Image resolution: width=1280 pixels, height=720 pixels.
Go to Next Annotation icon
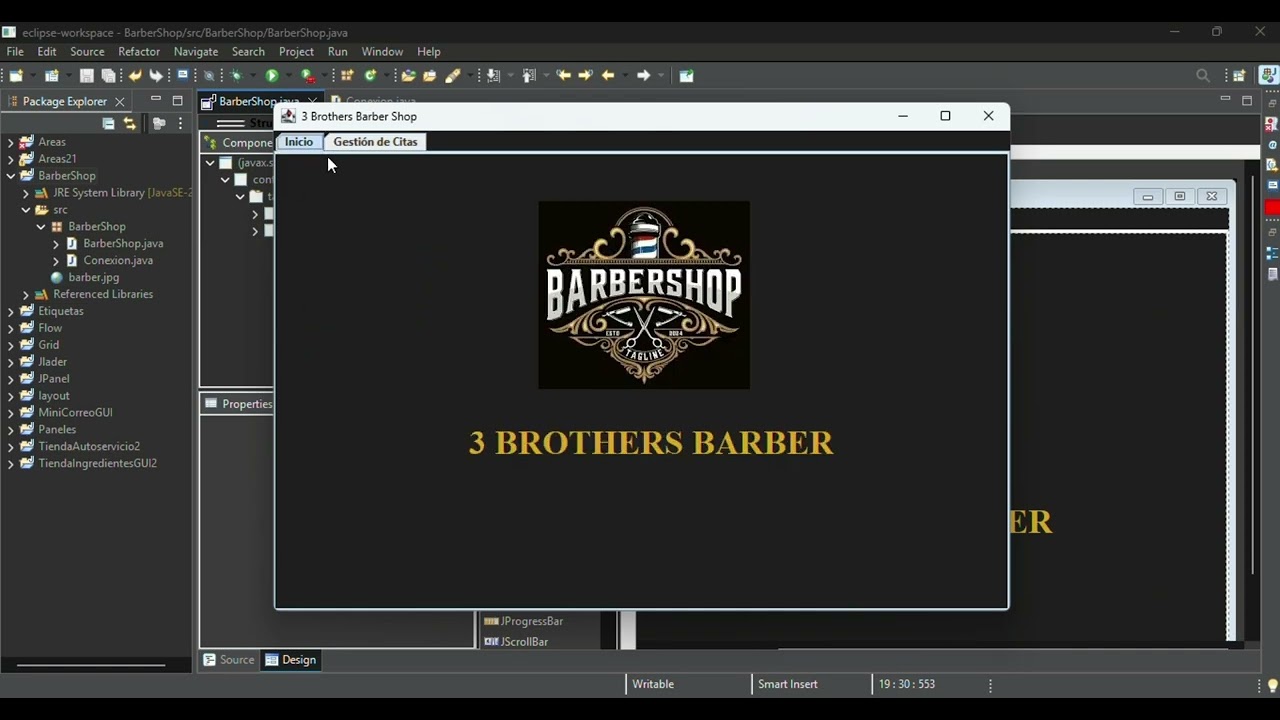[492, 75]
